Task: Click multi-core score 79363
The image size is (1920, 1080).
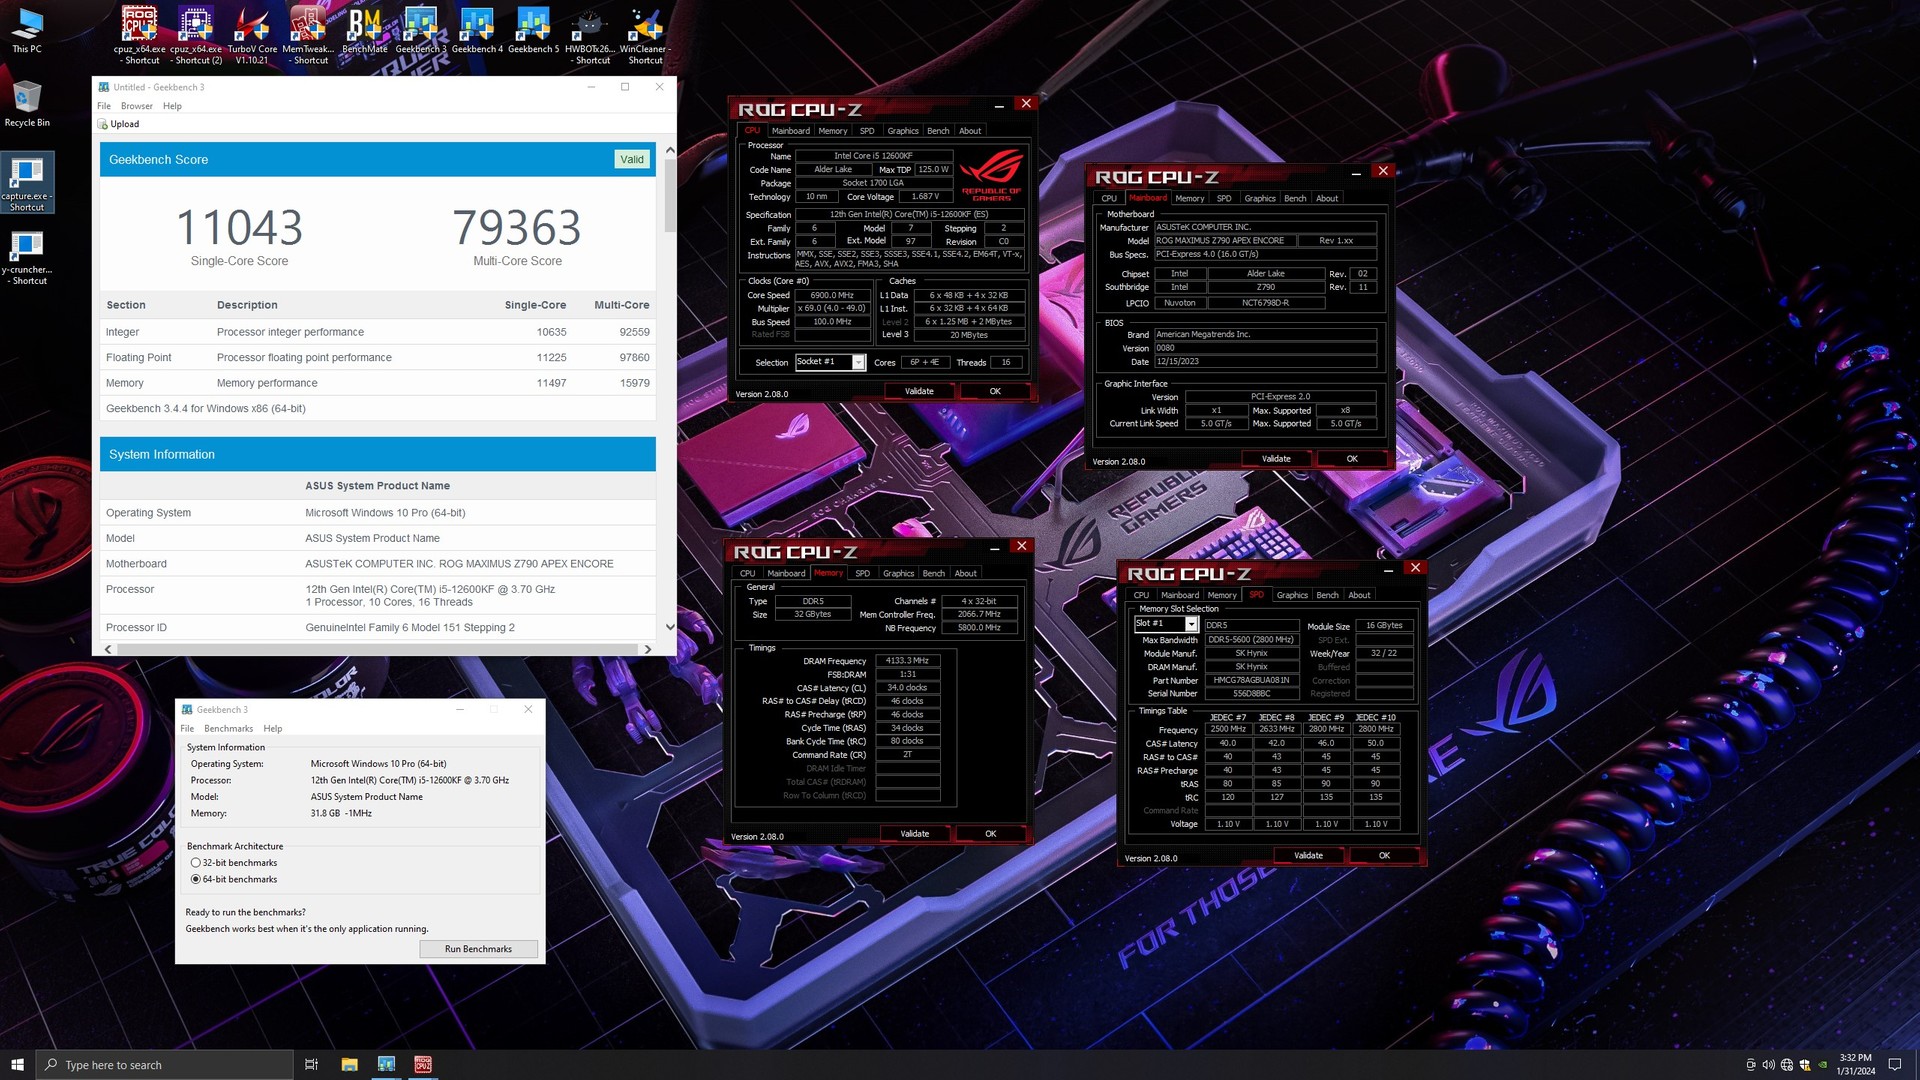Action: [x=517, y=228]
